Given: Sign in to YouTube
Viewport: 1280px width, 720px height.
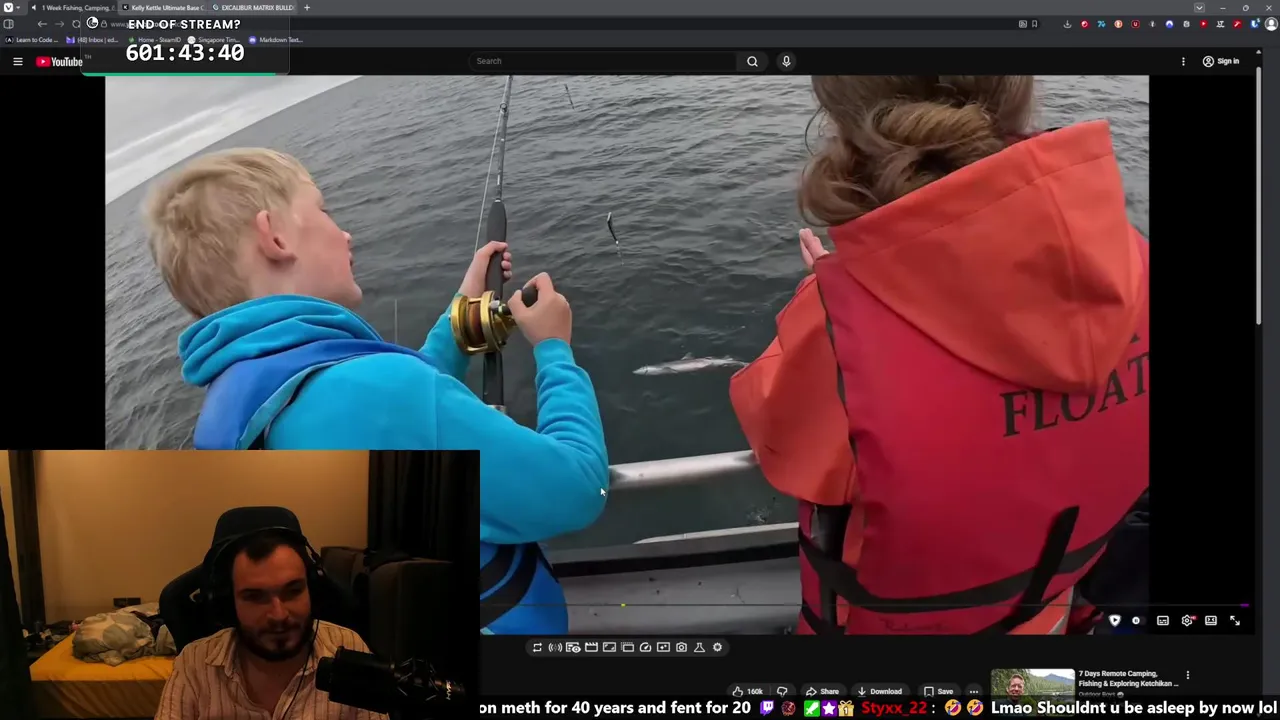Looking at the screenshot, I should pos(1221,61).
